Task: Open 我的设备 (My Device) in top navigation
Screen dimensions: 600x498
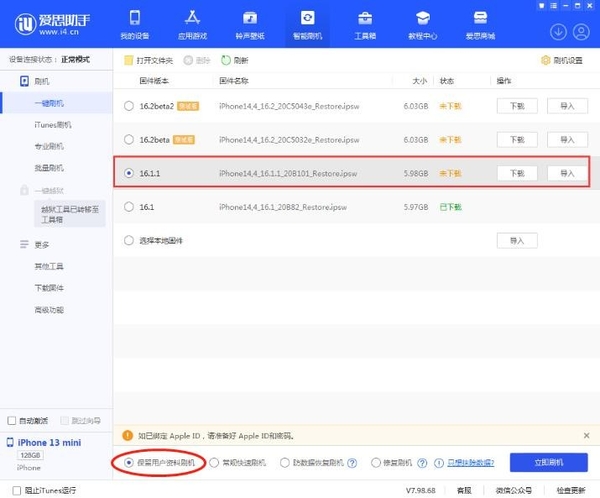Action: coord(134,24)
